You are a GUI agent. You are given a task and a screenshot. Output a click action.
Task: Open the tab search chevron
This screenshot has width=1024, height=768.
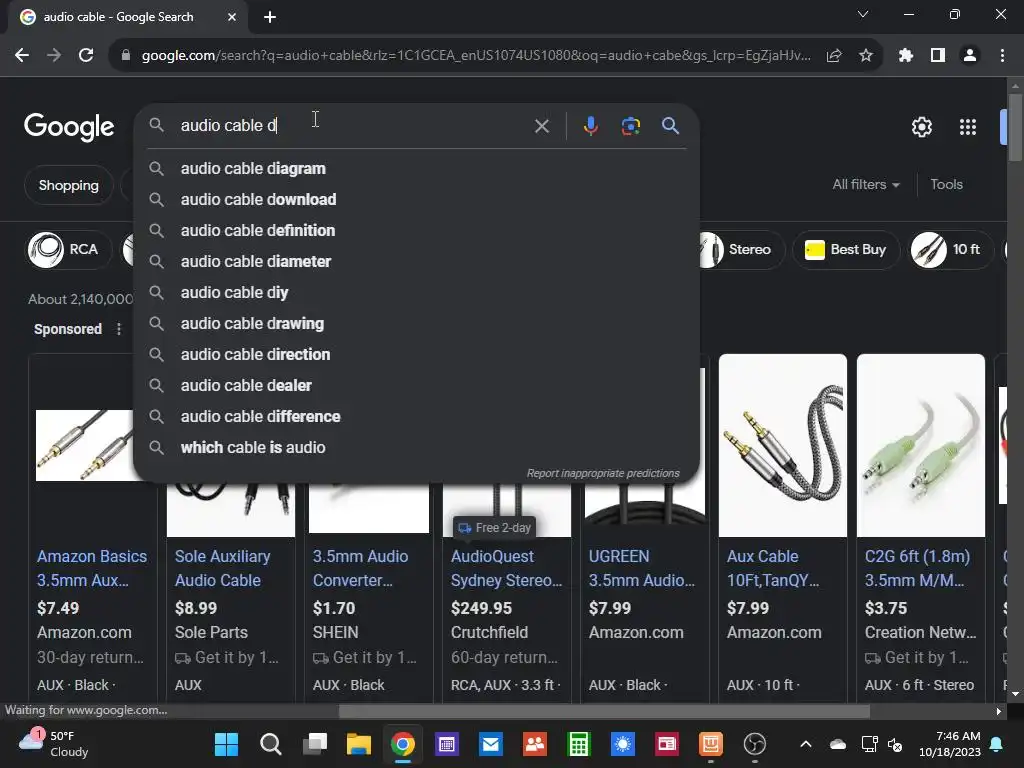(x=863, y=14)
